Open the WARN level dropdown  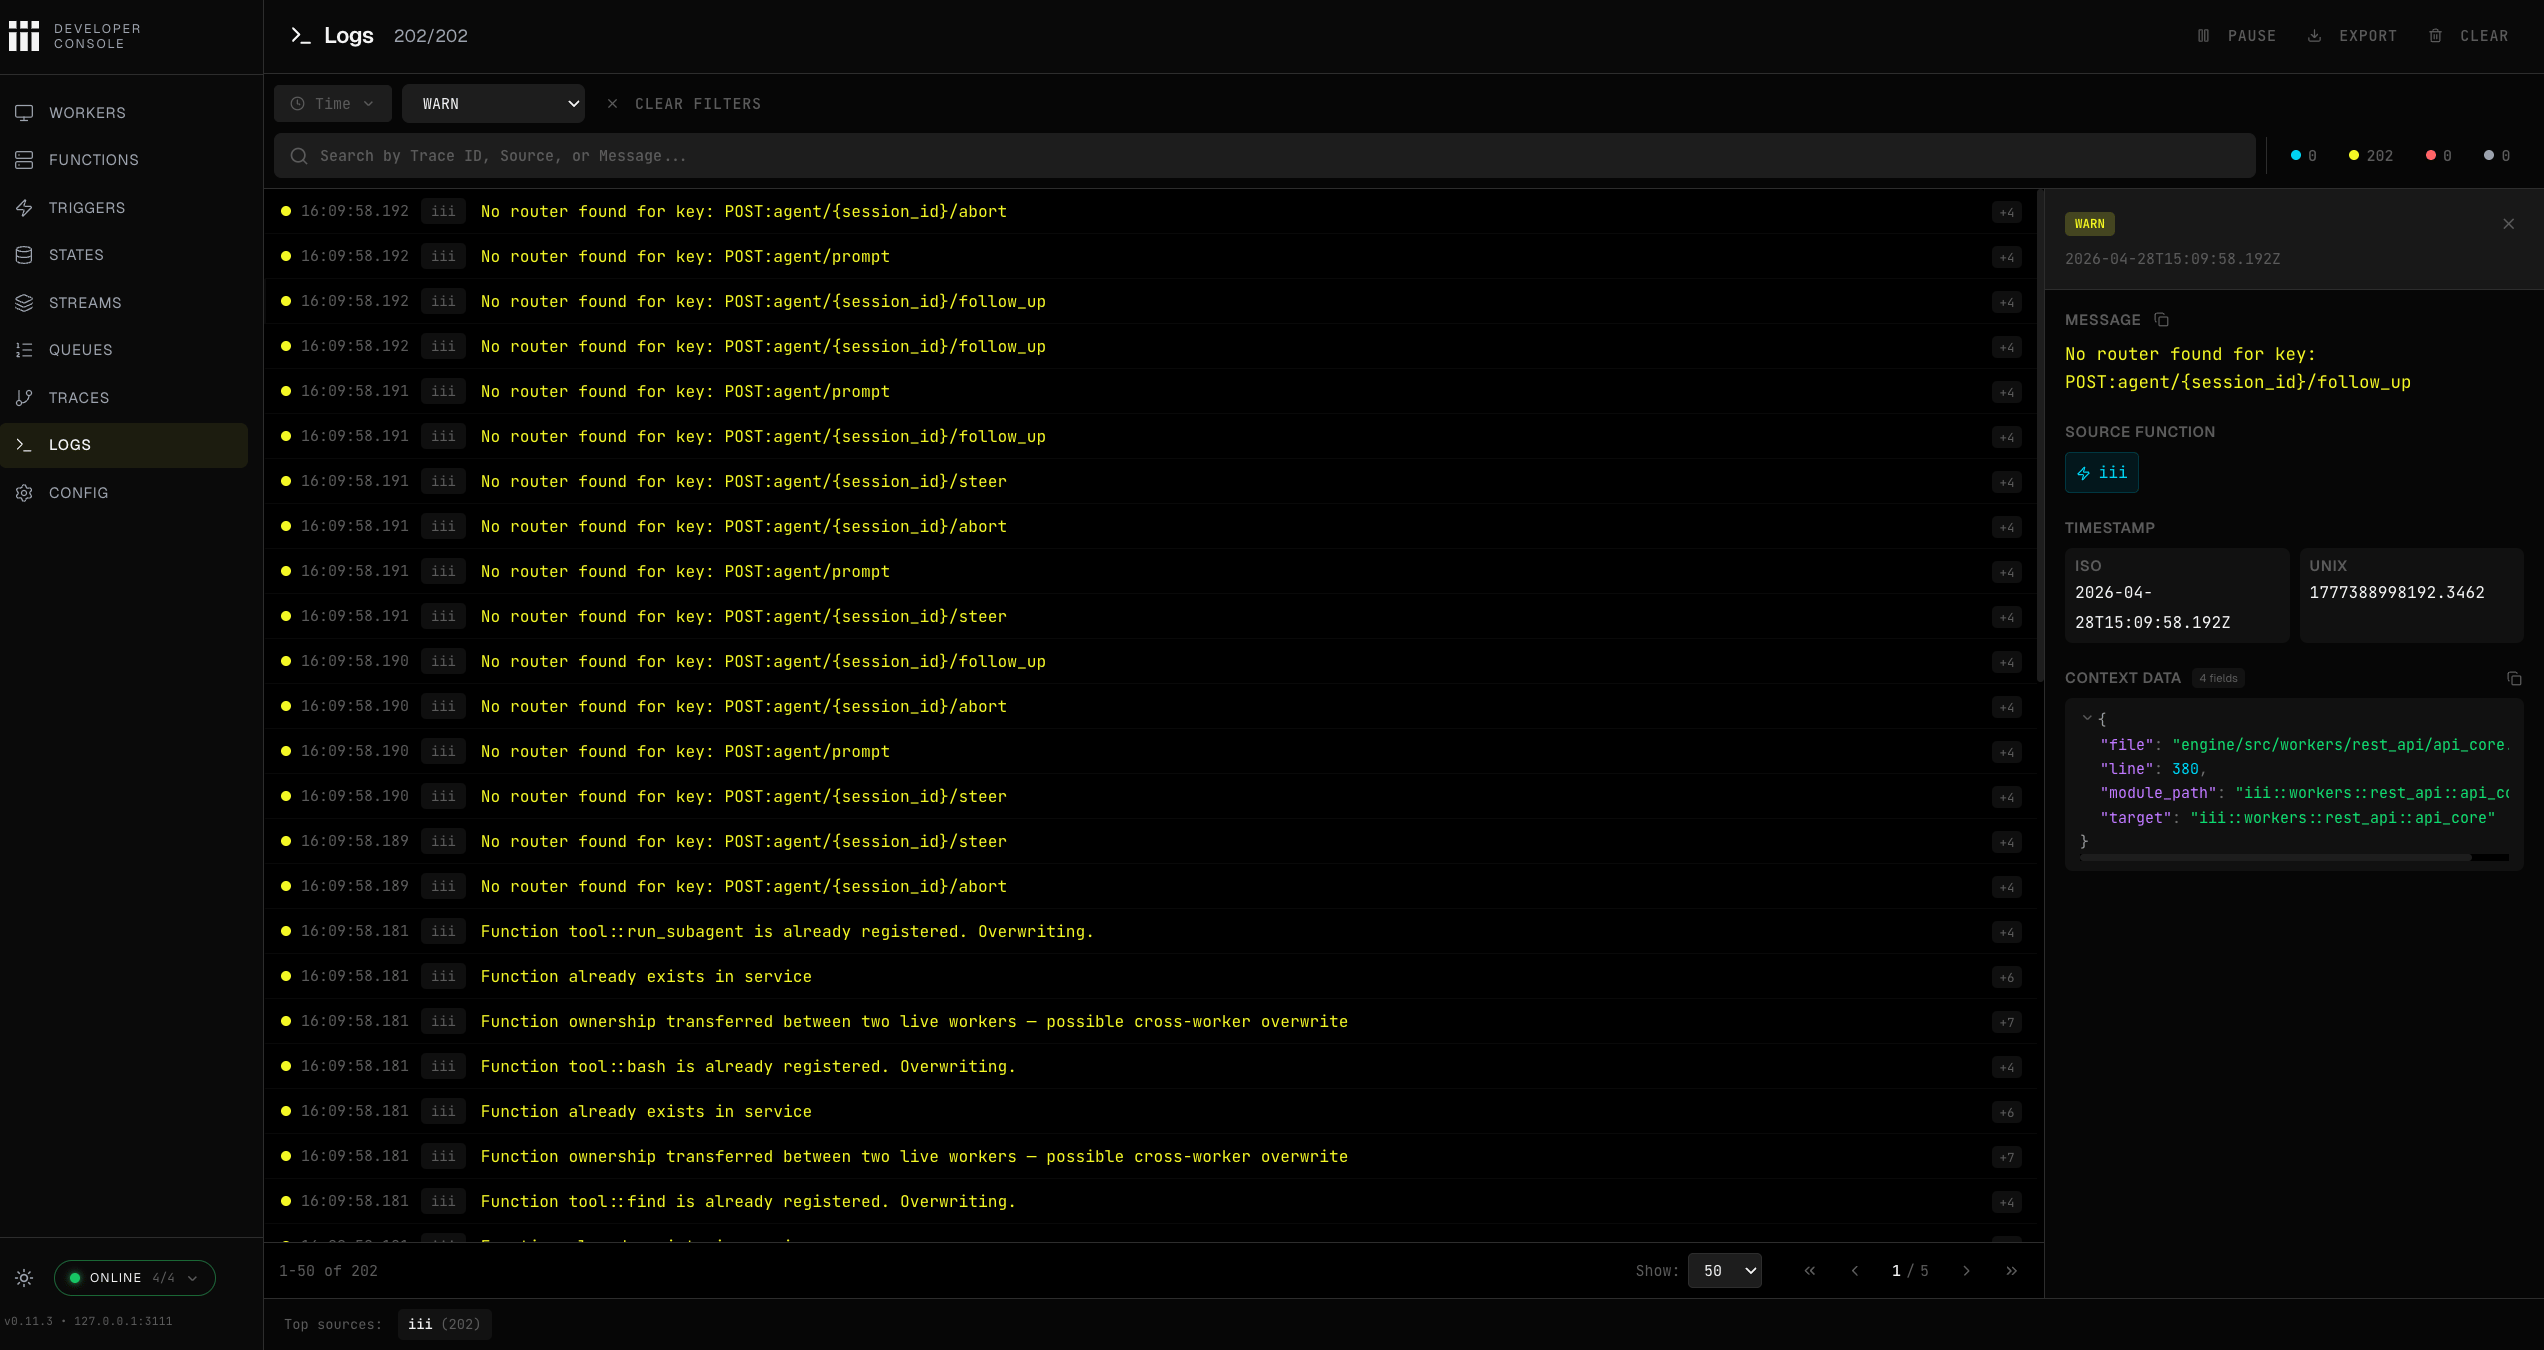[493, 104]
